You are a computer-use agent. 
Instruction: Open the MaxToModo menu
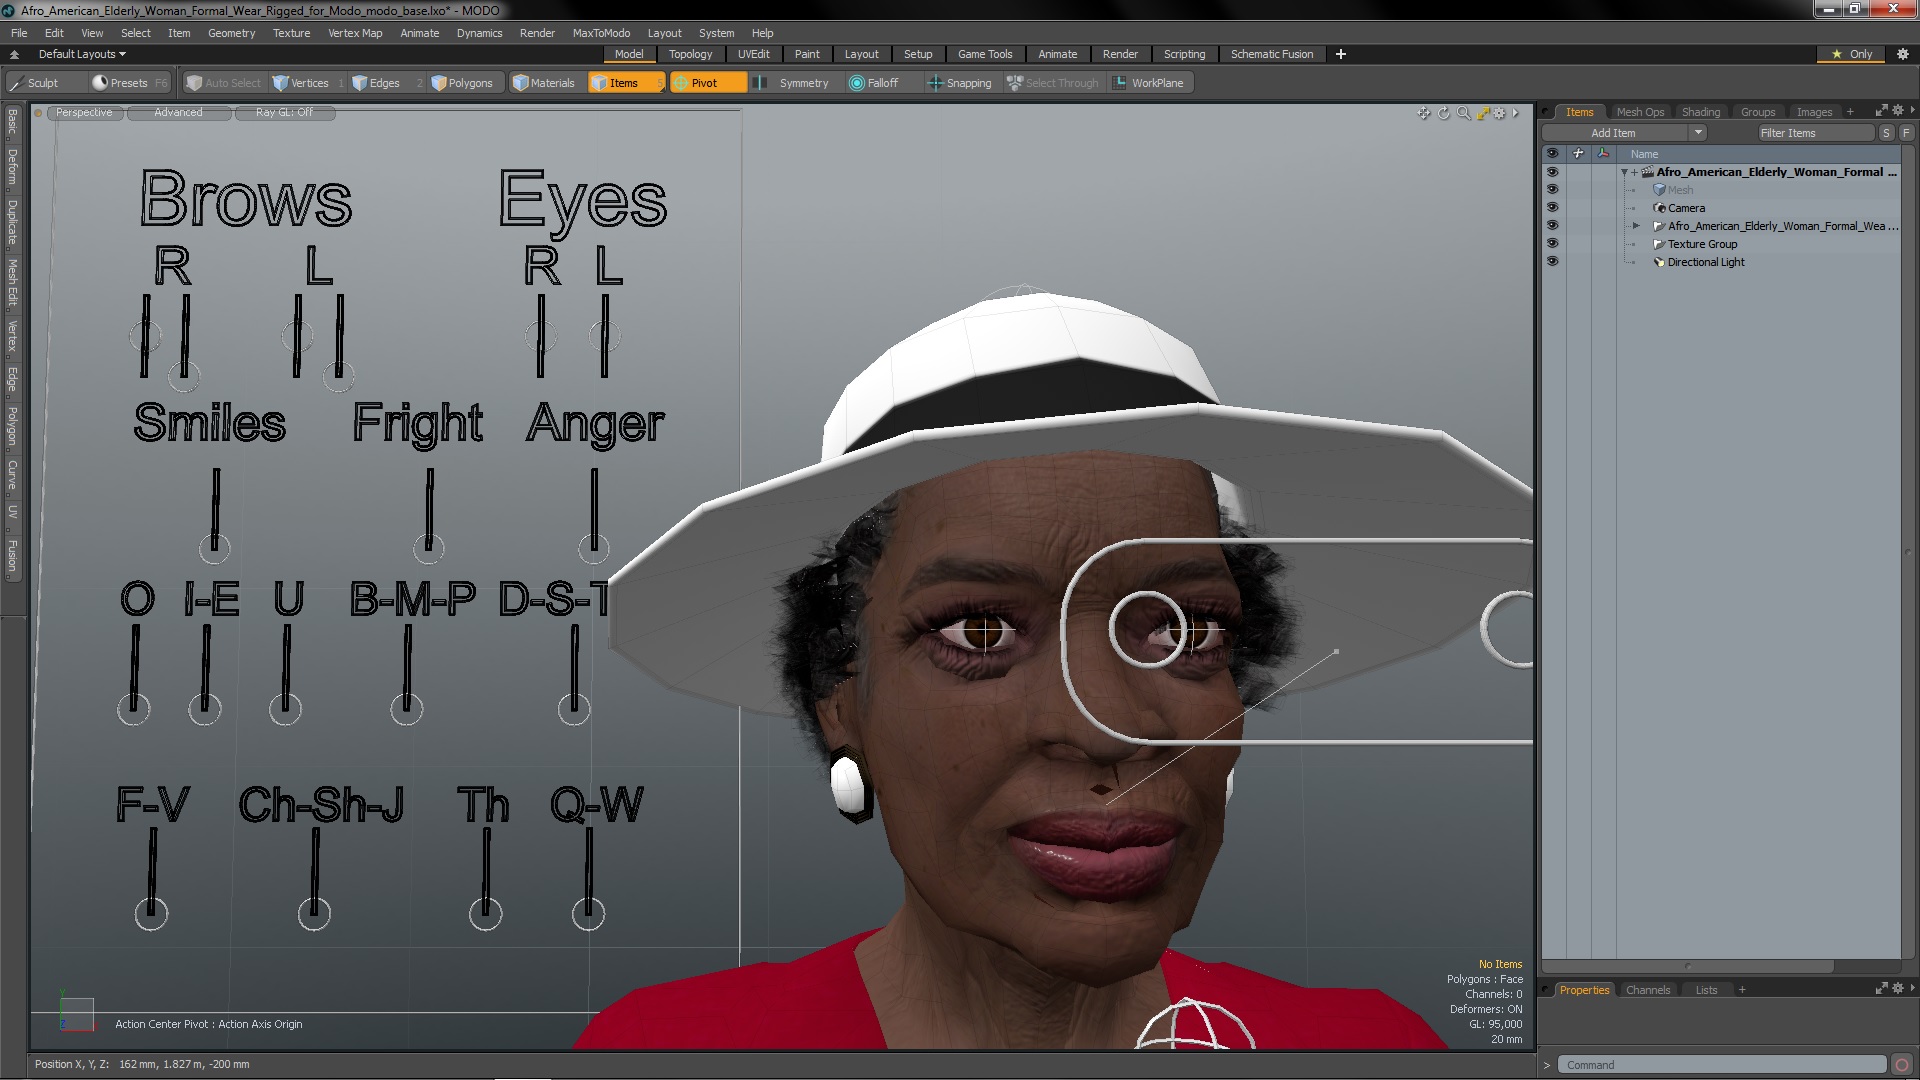(x=601, y=33)
